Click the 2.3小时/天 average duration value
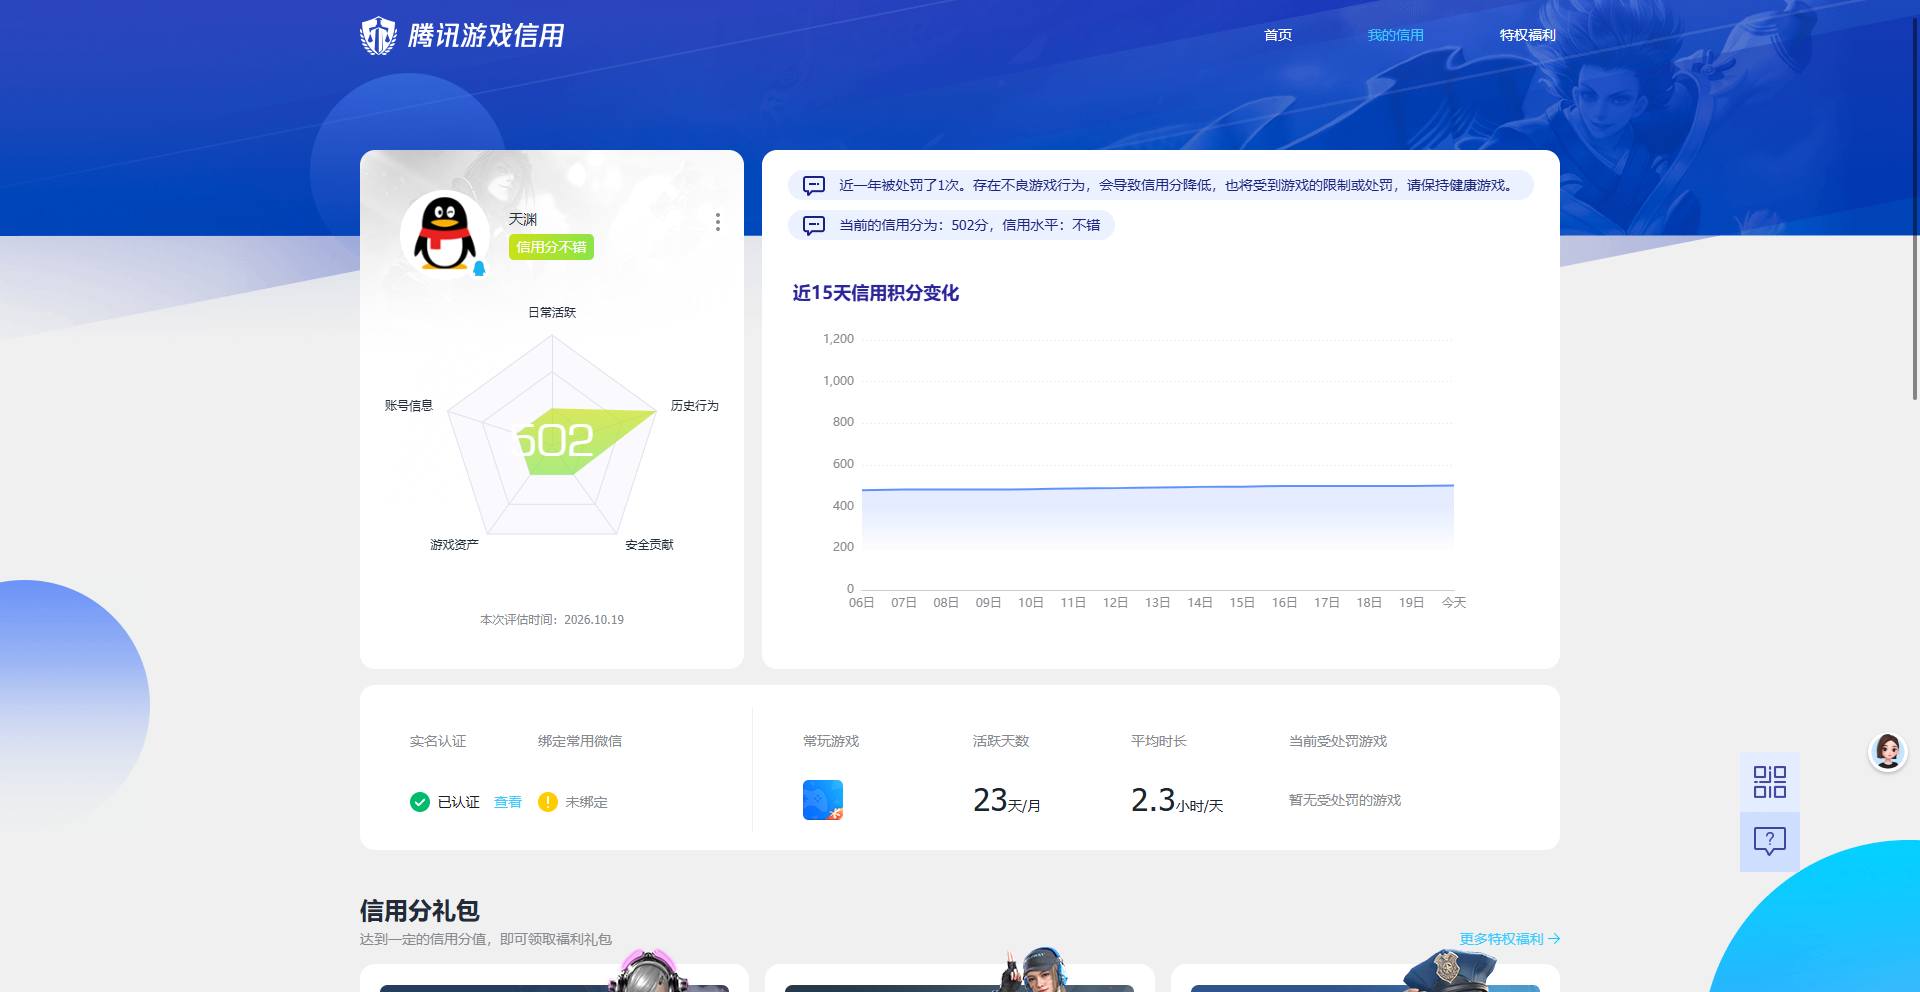This screenshot has width=1920, height=992. click(x=1177, y=800)
